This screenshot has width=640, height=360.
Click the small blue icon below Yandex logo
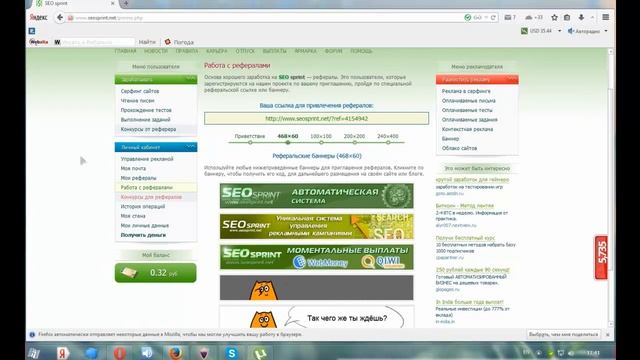click(x=32, y=31)
